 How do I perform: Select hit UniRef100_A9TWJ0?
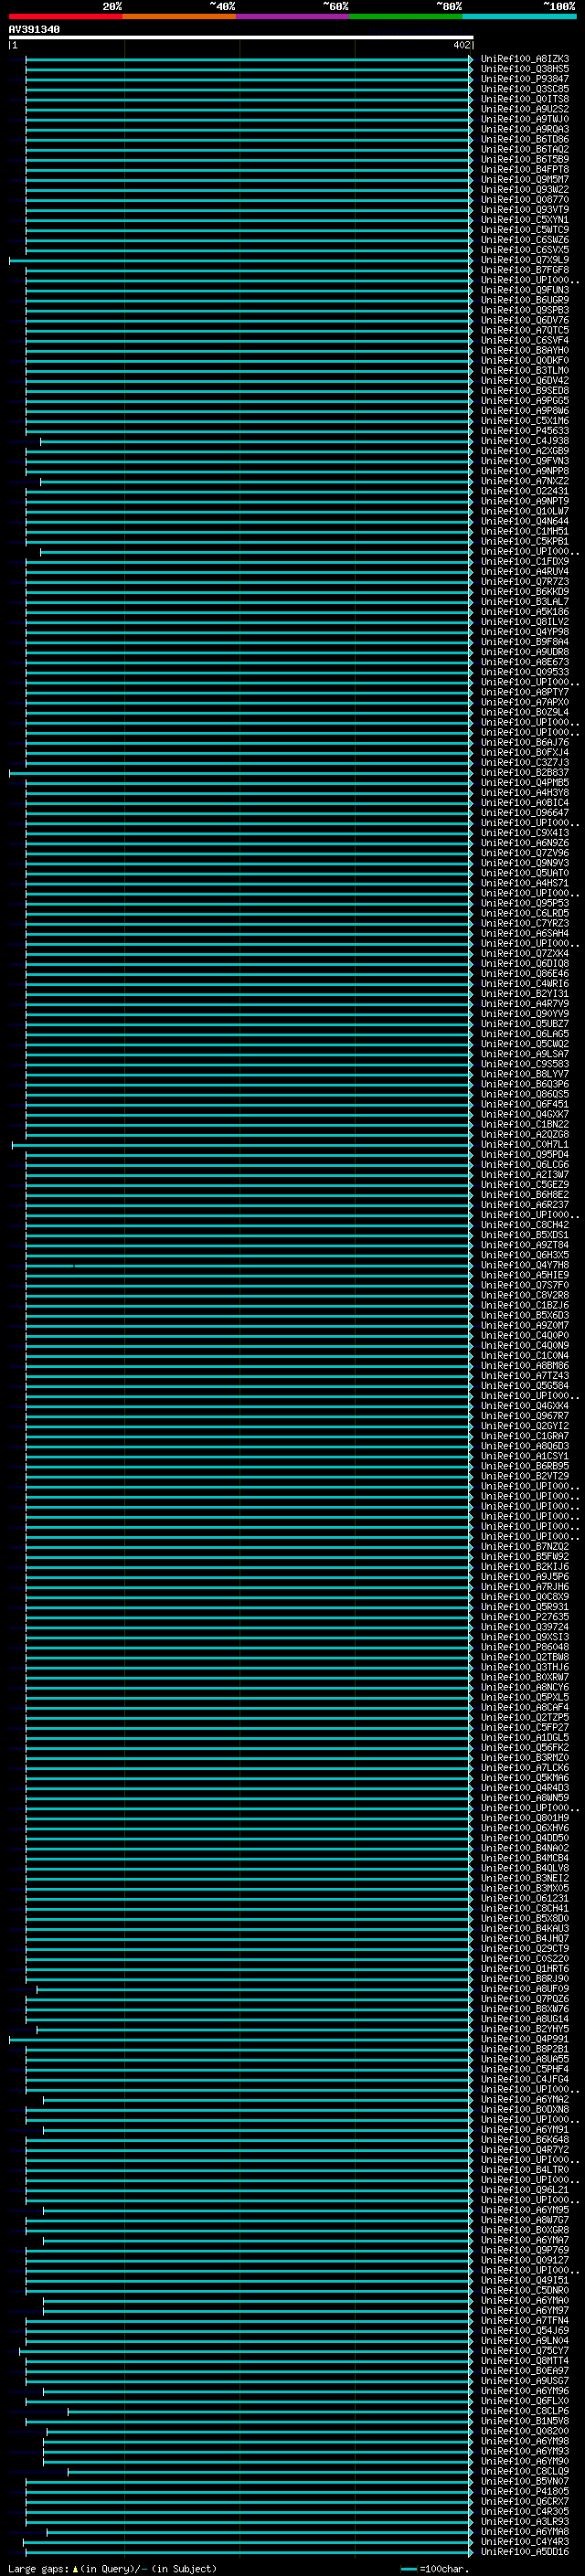(525, 119)
